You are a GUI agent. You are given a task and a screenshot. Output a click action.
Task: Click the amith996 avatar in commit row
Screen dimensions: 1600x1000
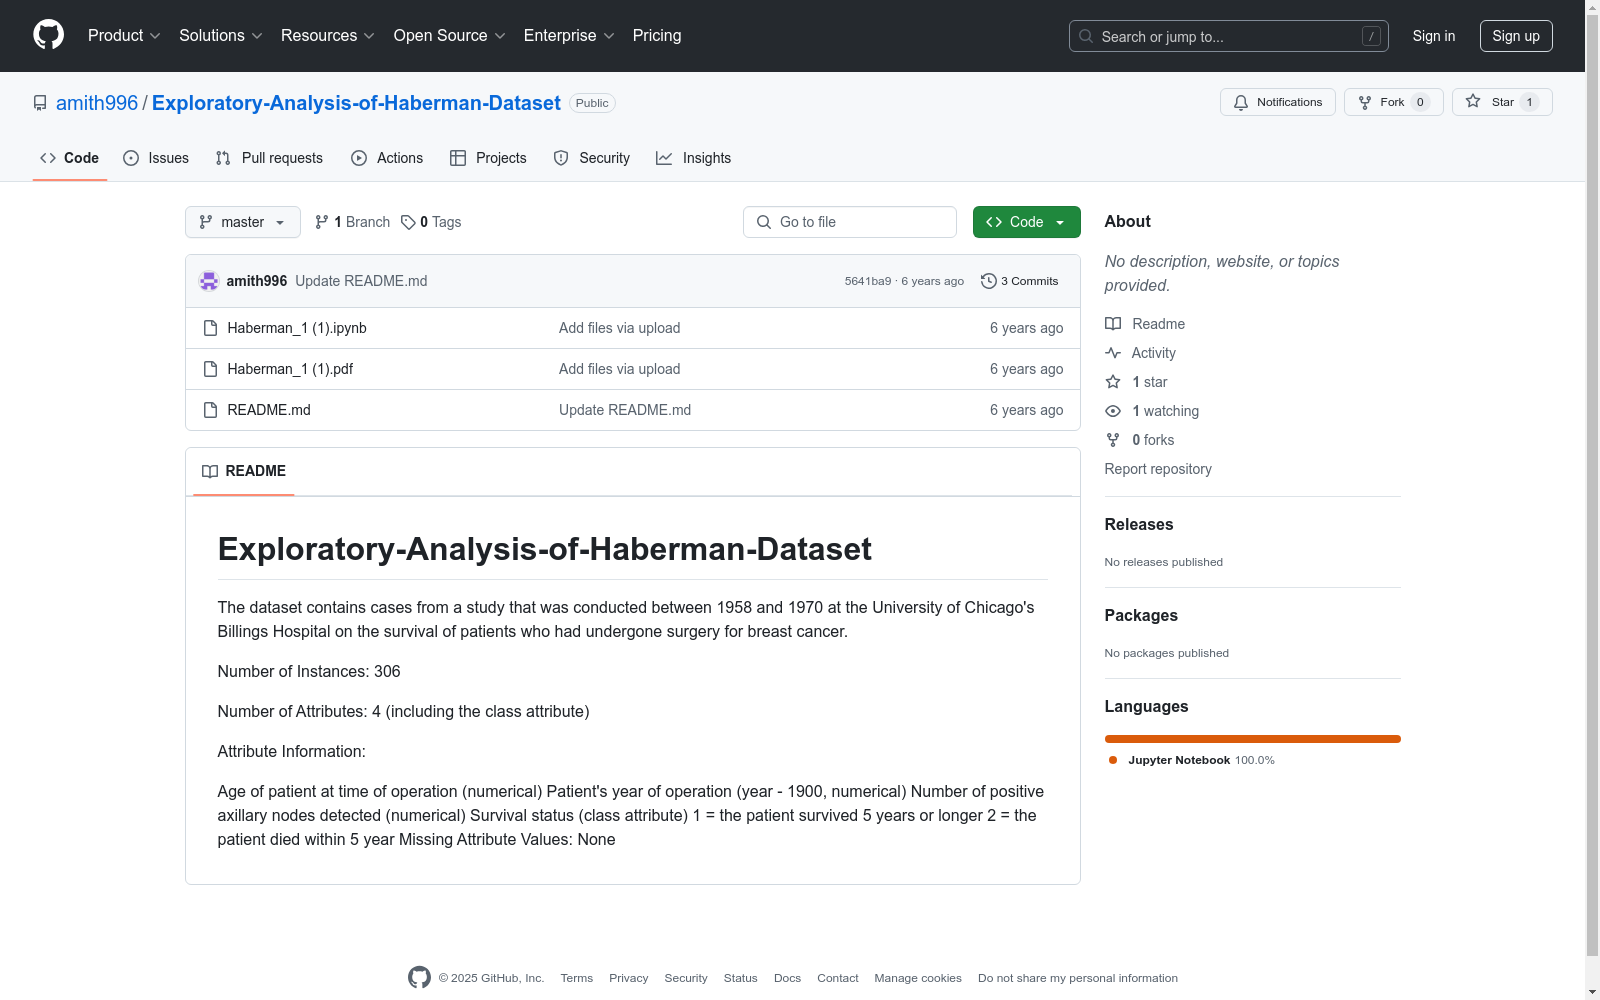[209, 281]
